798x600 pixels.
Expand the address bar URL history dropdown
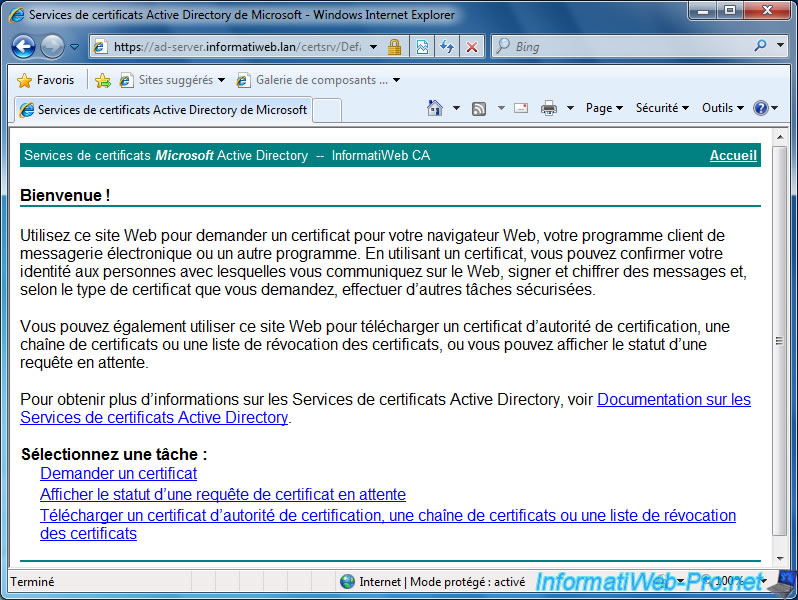(374, 47)
